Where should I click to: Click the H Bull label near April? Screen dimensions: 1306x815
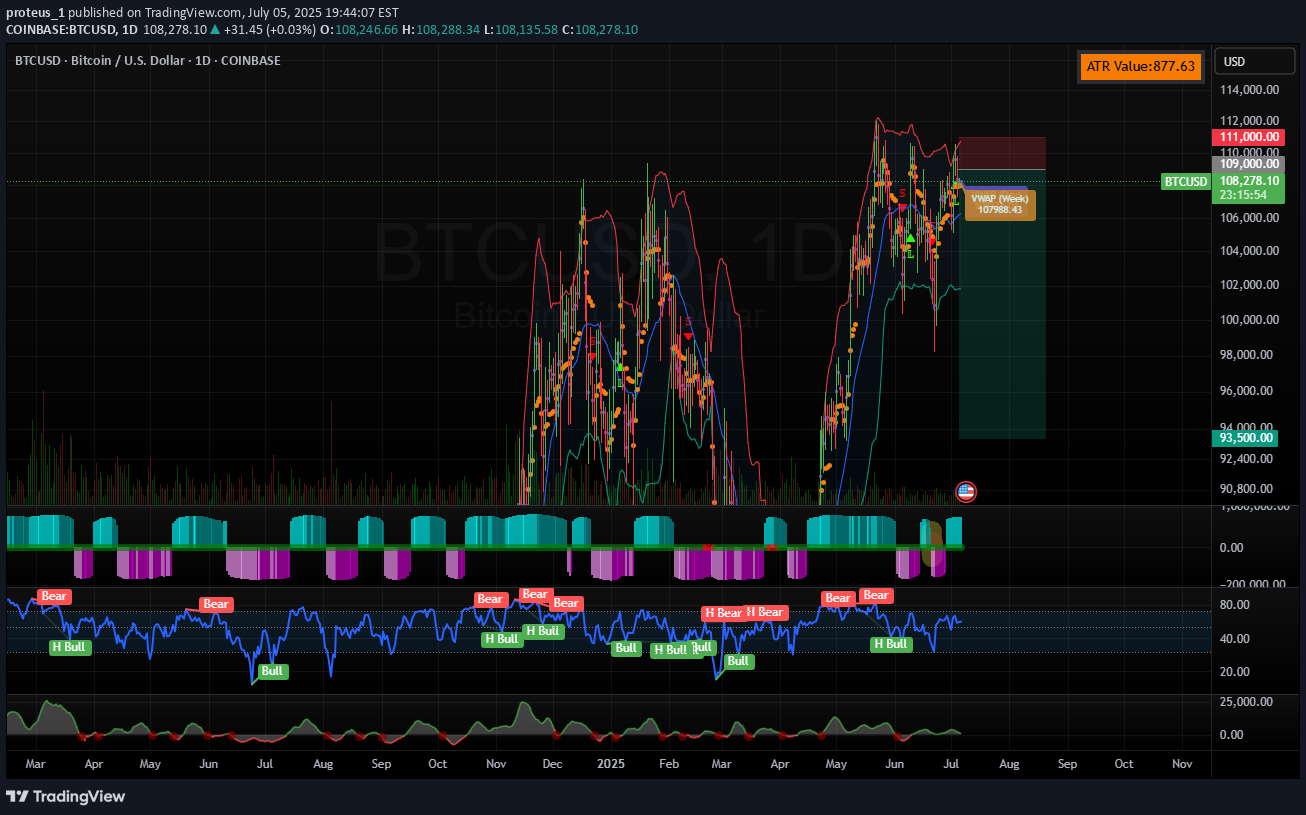pos(70,647)
